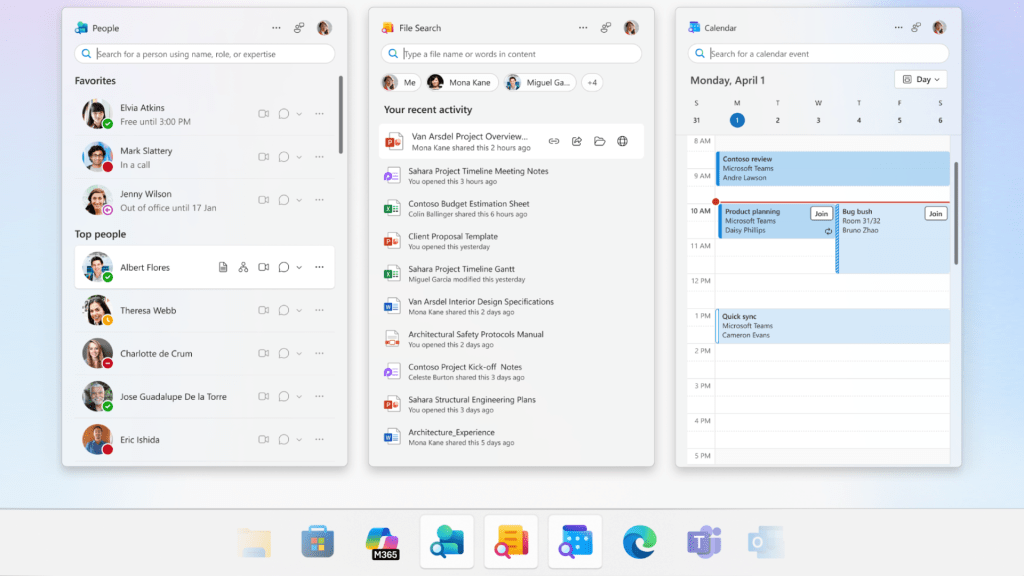Open the File Search overflow menu
This screenshot has height=576, width=1024.
pyautogui.click(x=584, y=27)
